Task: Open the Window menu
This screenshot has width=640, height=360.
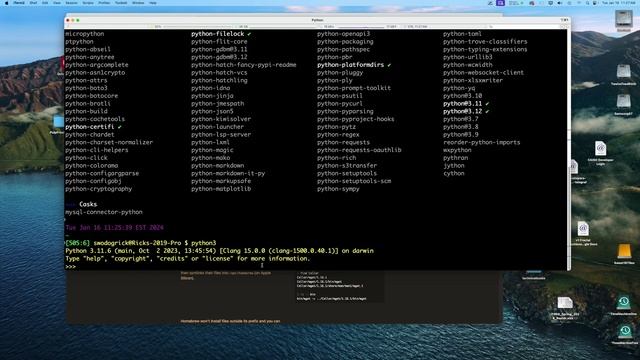Action: click(138, 3)
